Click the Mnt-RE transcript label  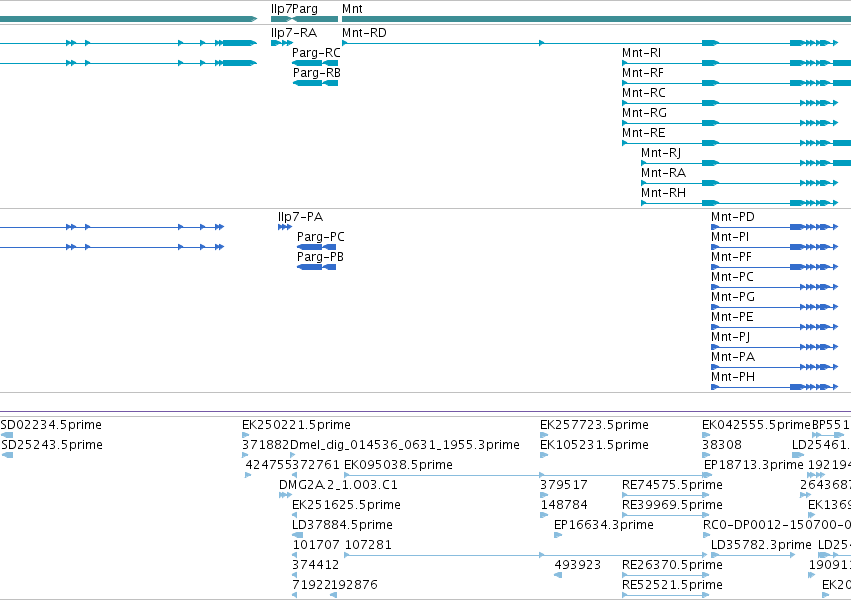click(x=644, y=133)
